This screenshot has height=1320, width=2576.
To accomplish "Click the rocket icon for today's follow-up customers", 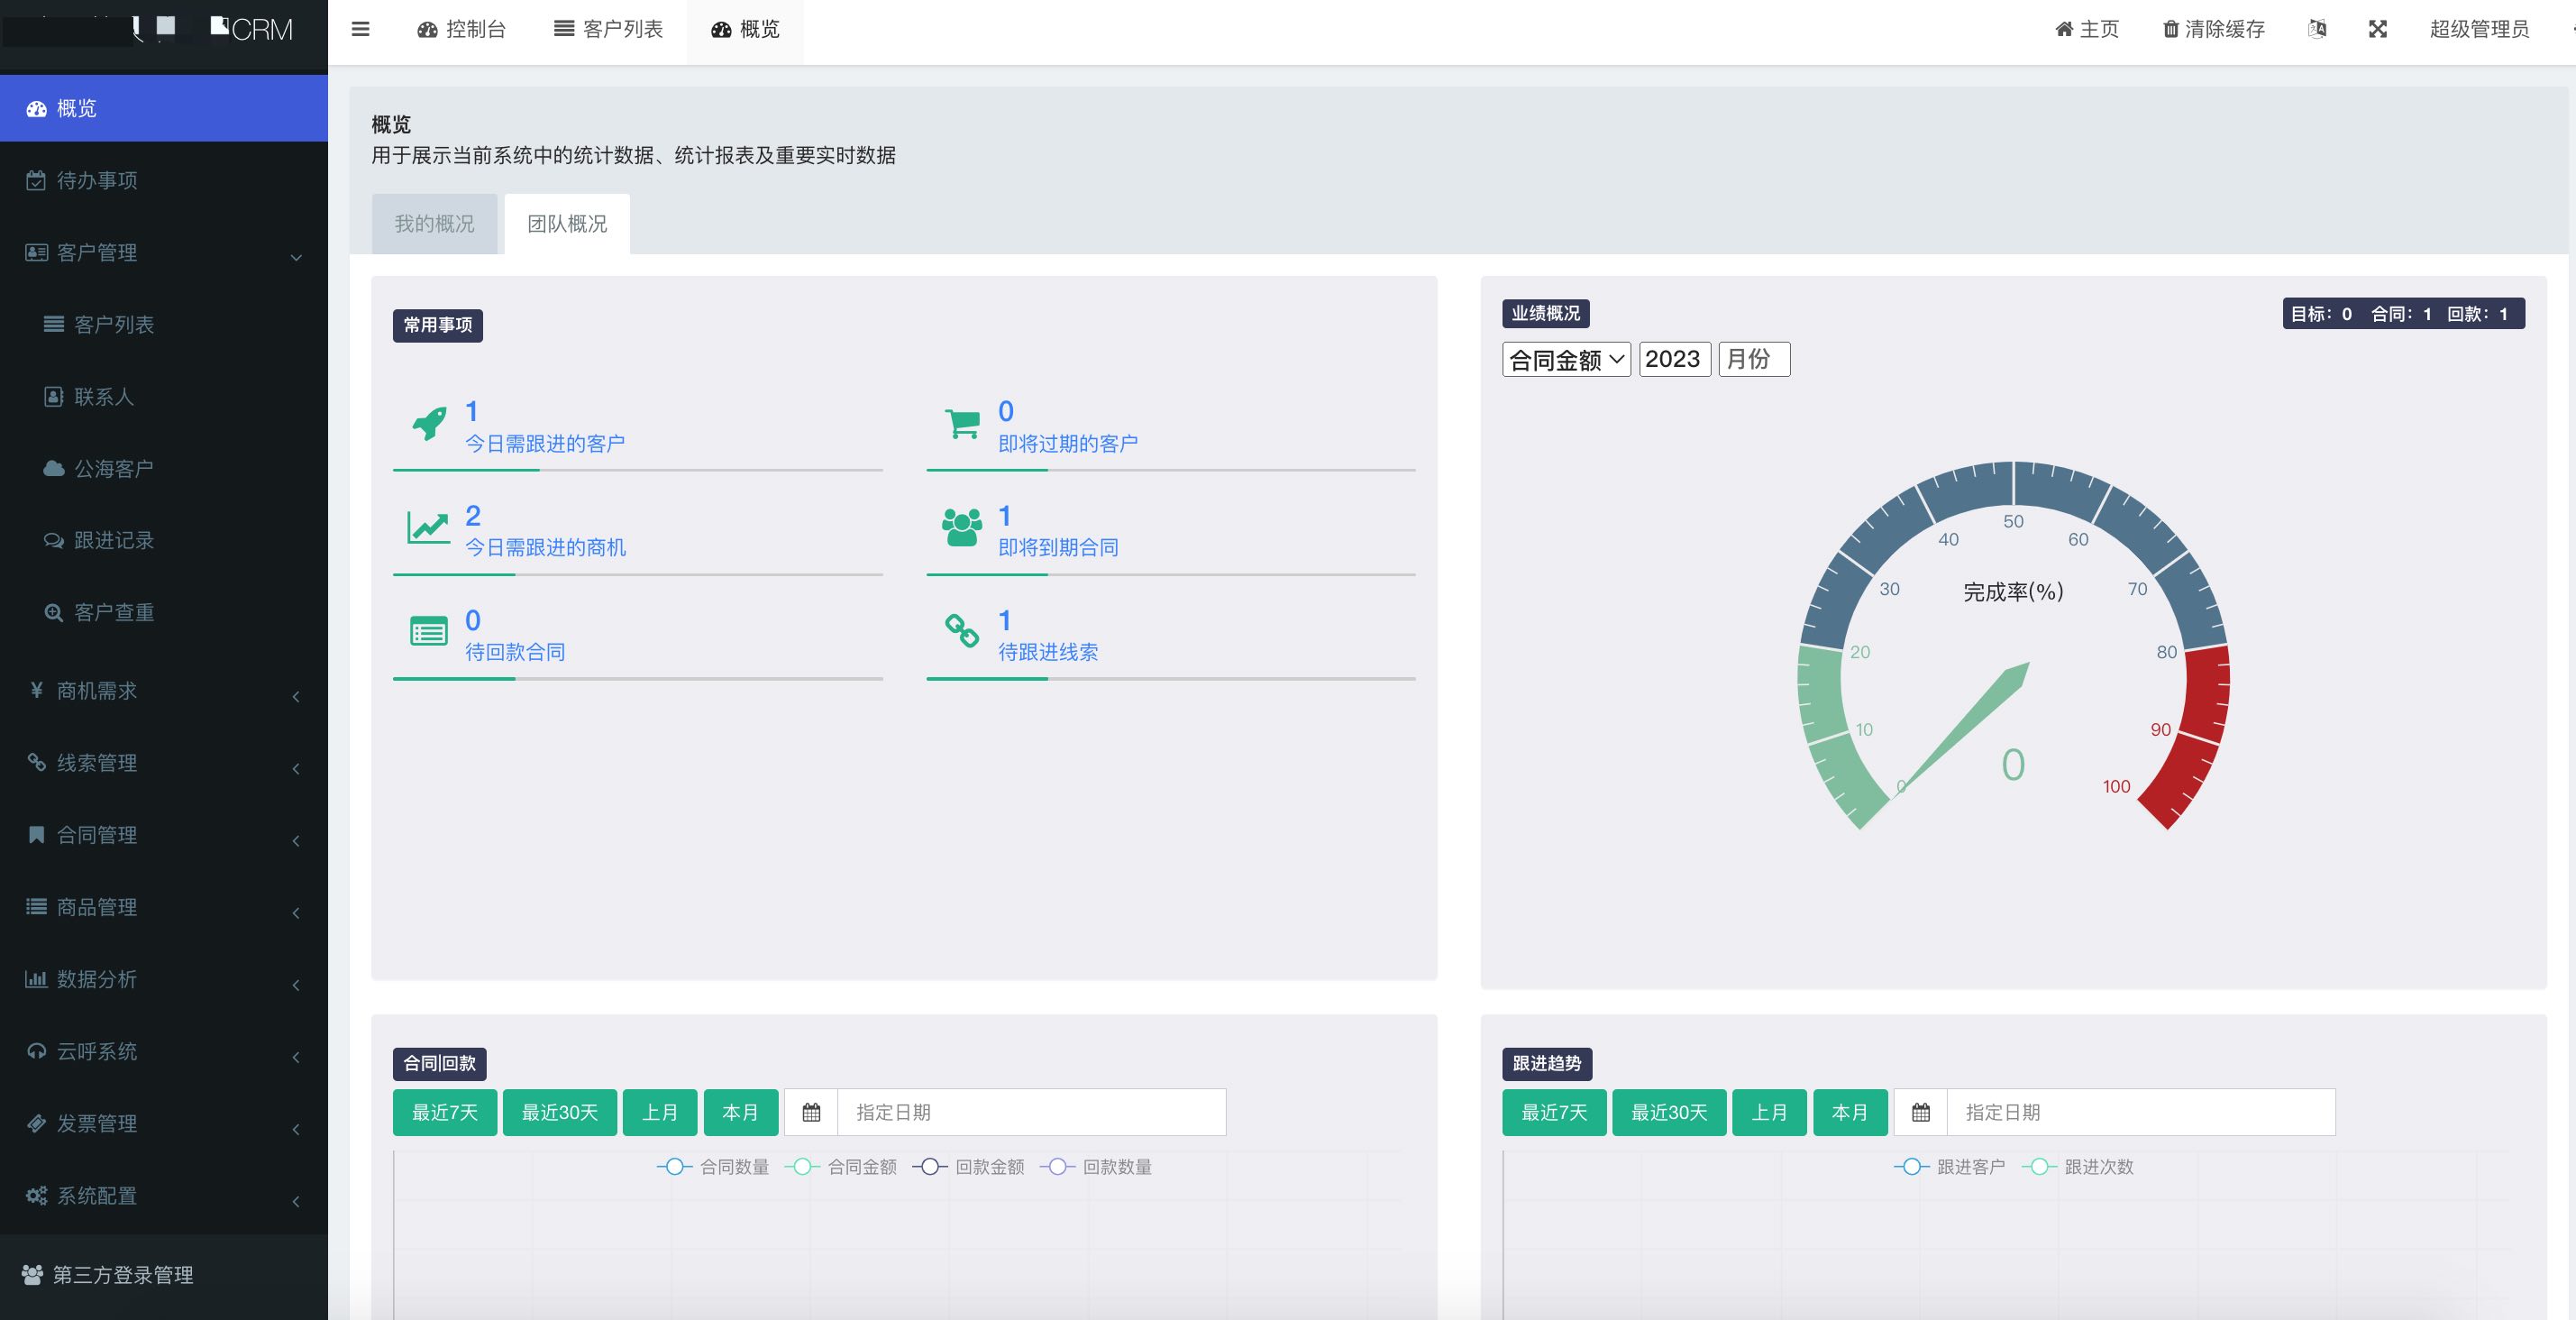I will point(430,423).
